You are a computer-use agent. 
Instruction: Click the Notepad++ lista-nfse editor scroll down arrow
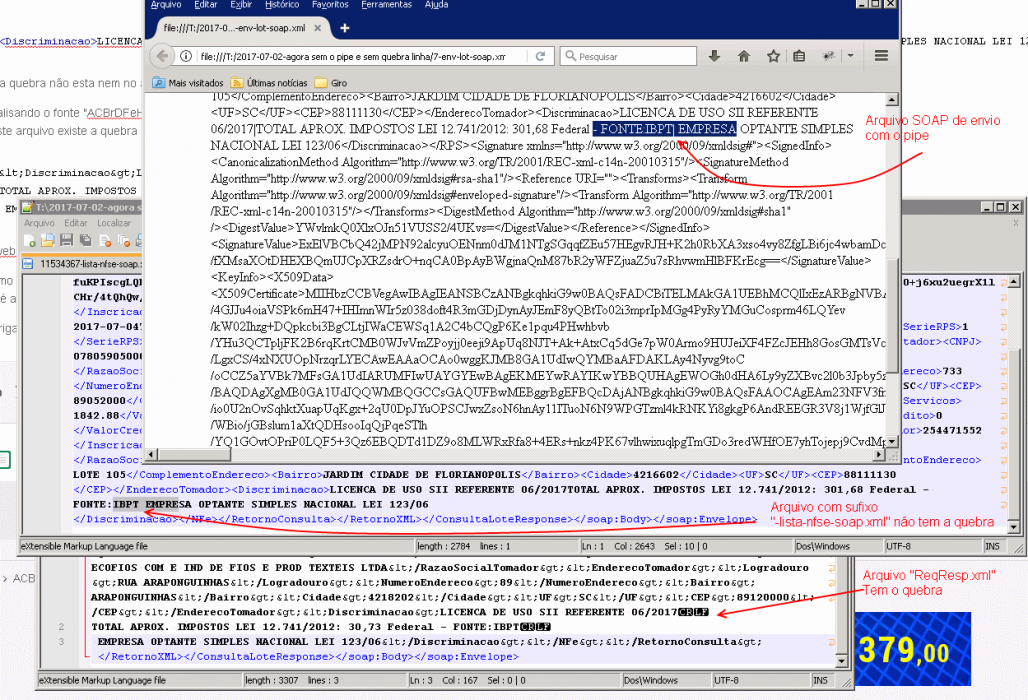1014,527
